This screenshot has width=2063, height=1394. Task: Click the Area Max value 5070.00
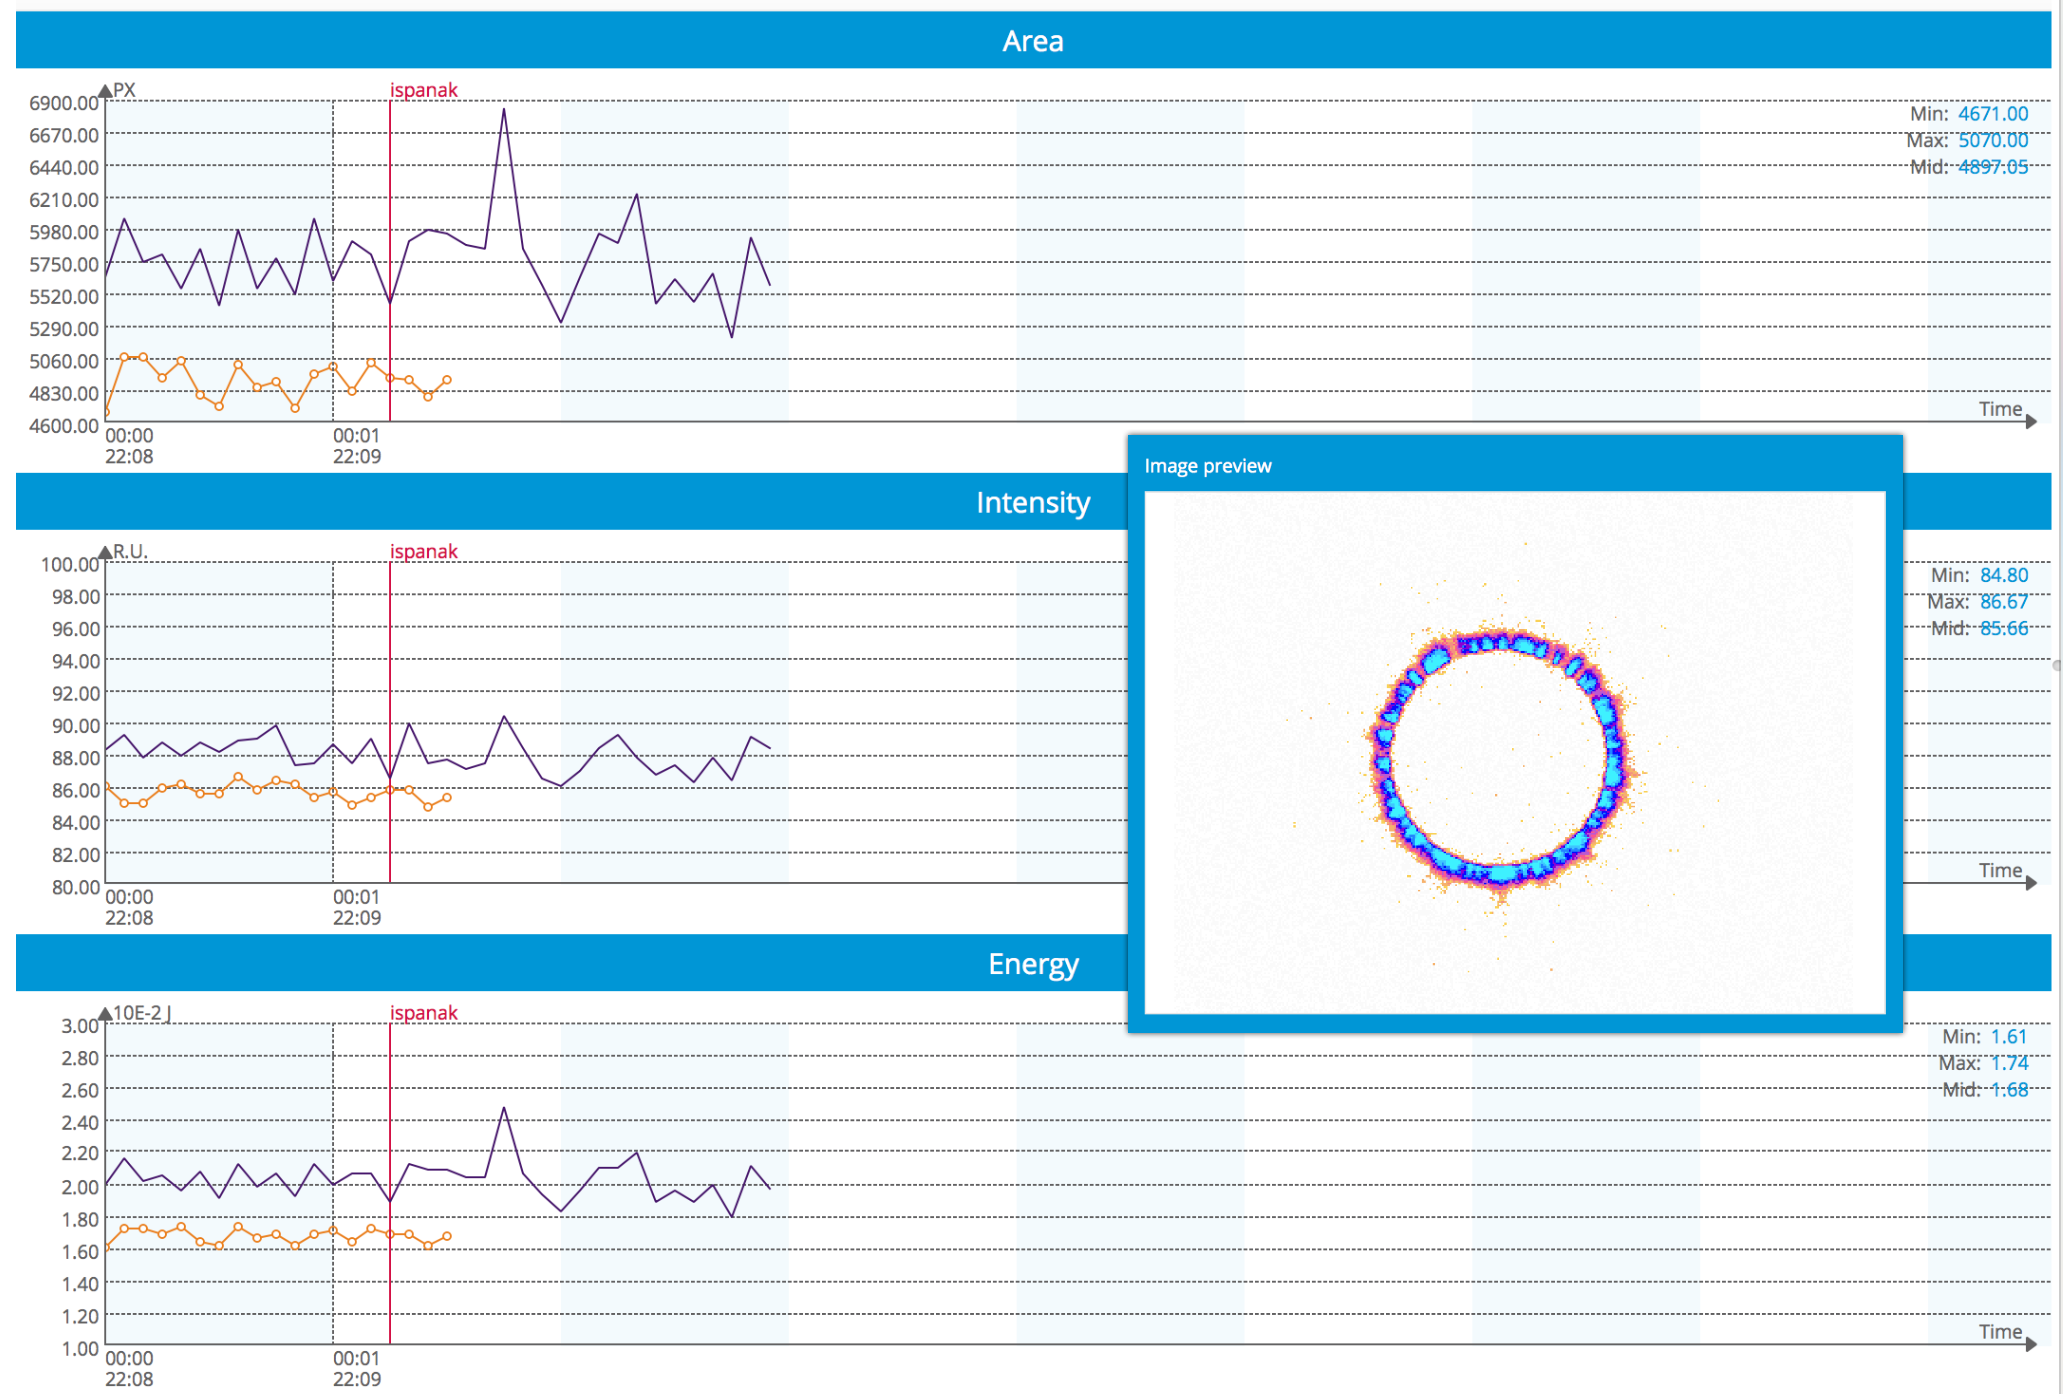1992,140
